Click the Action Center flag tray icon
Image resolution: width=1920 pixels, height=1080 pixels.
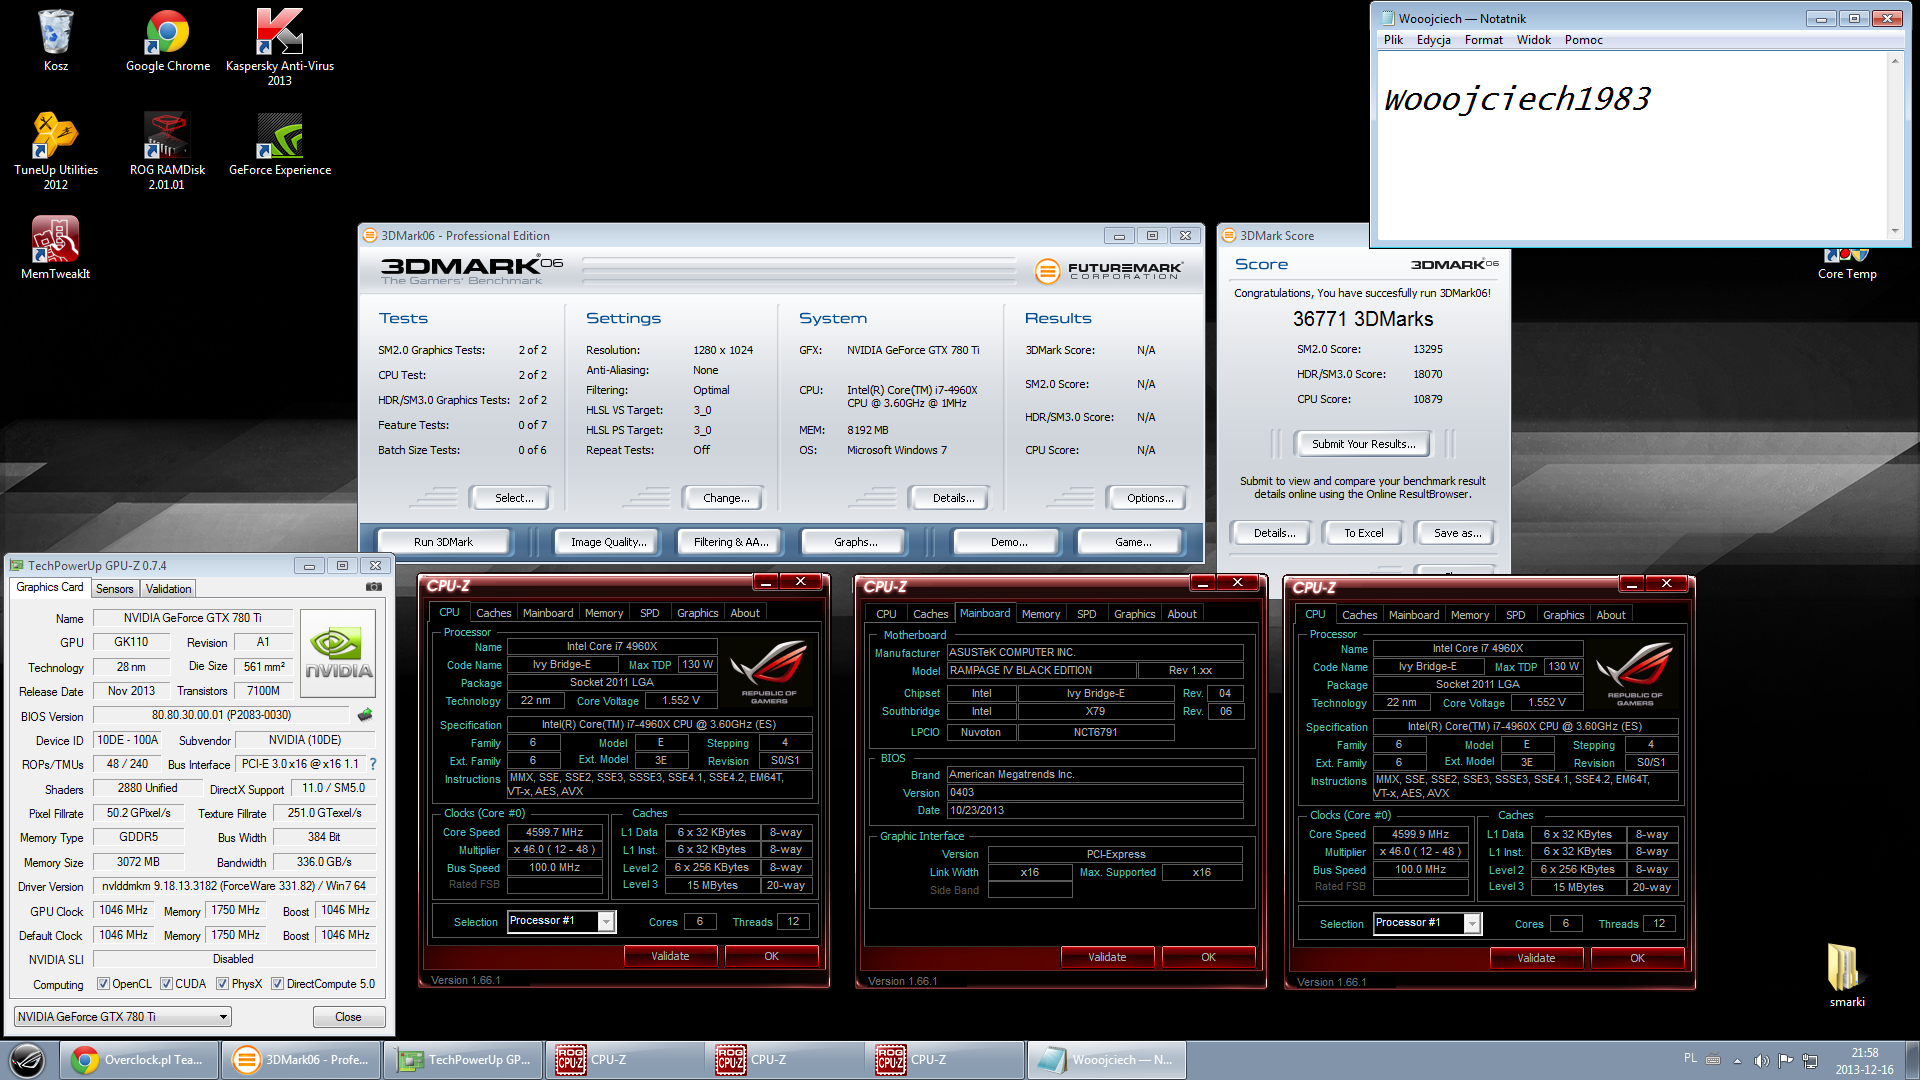coord(1785,1060)
